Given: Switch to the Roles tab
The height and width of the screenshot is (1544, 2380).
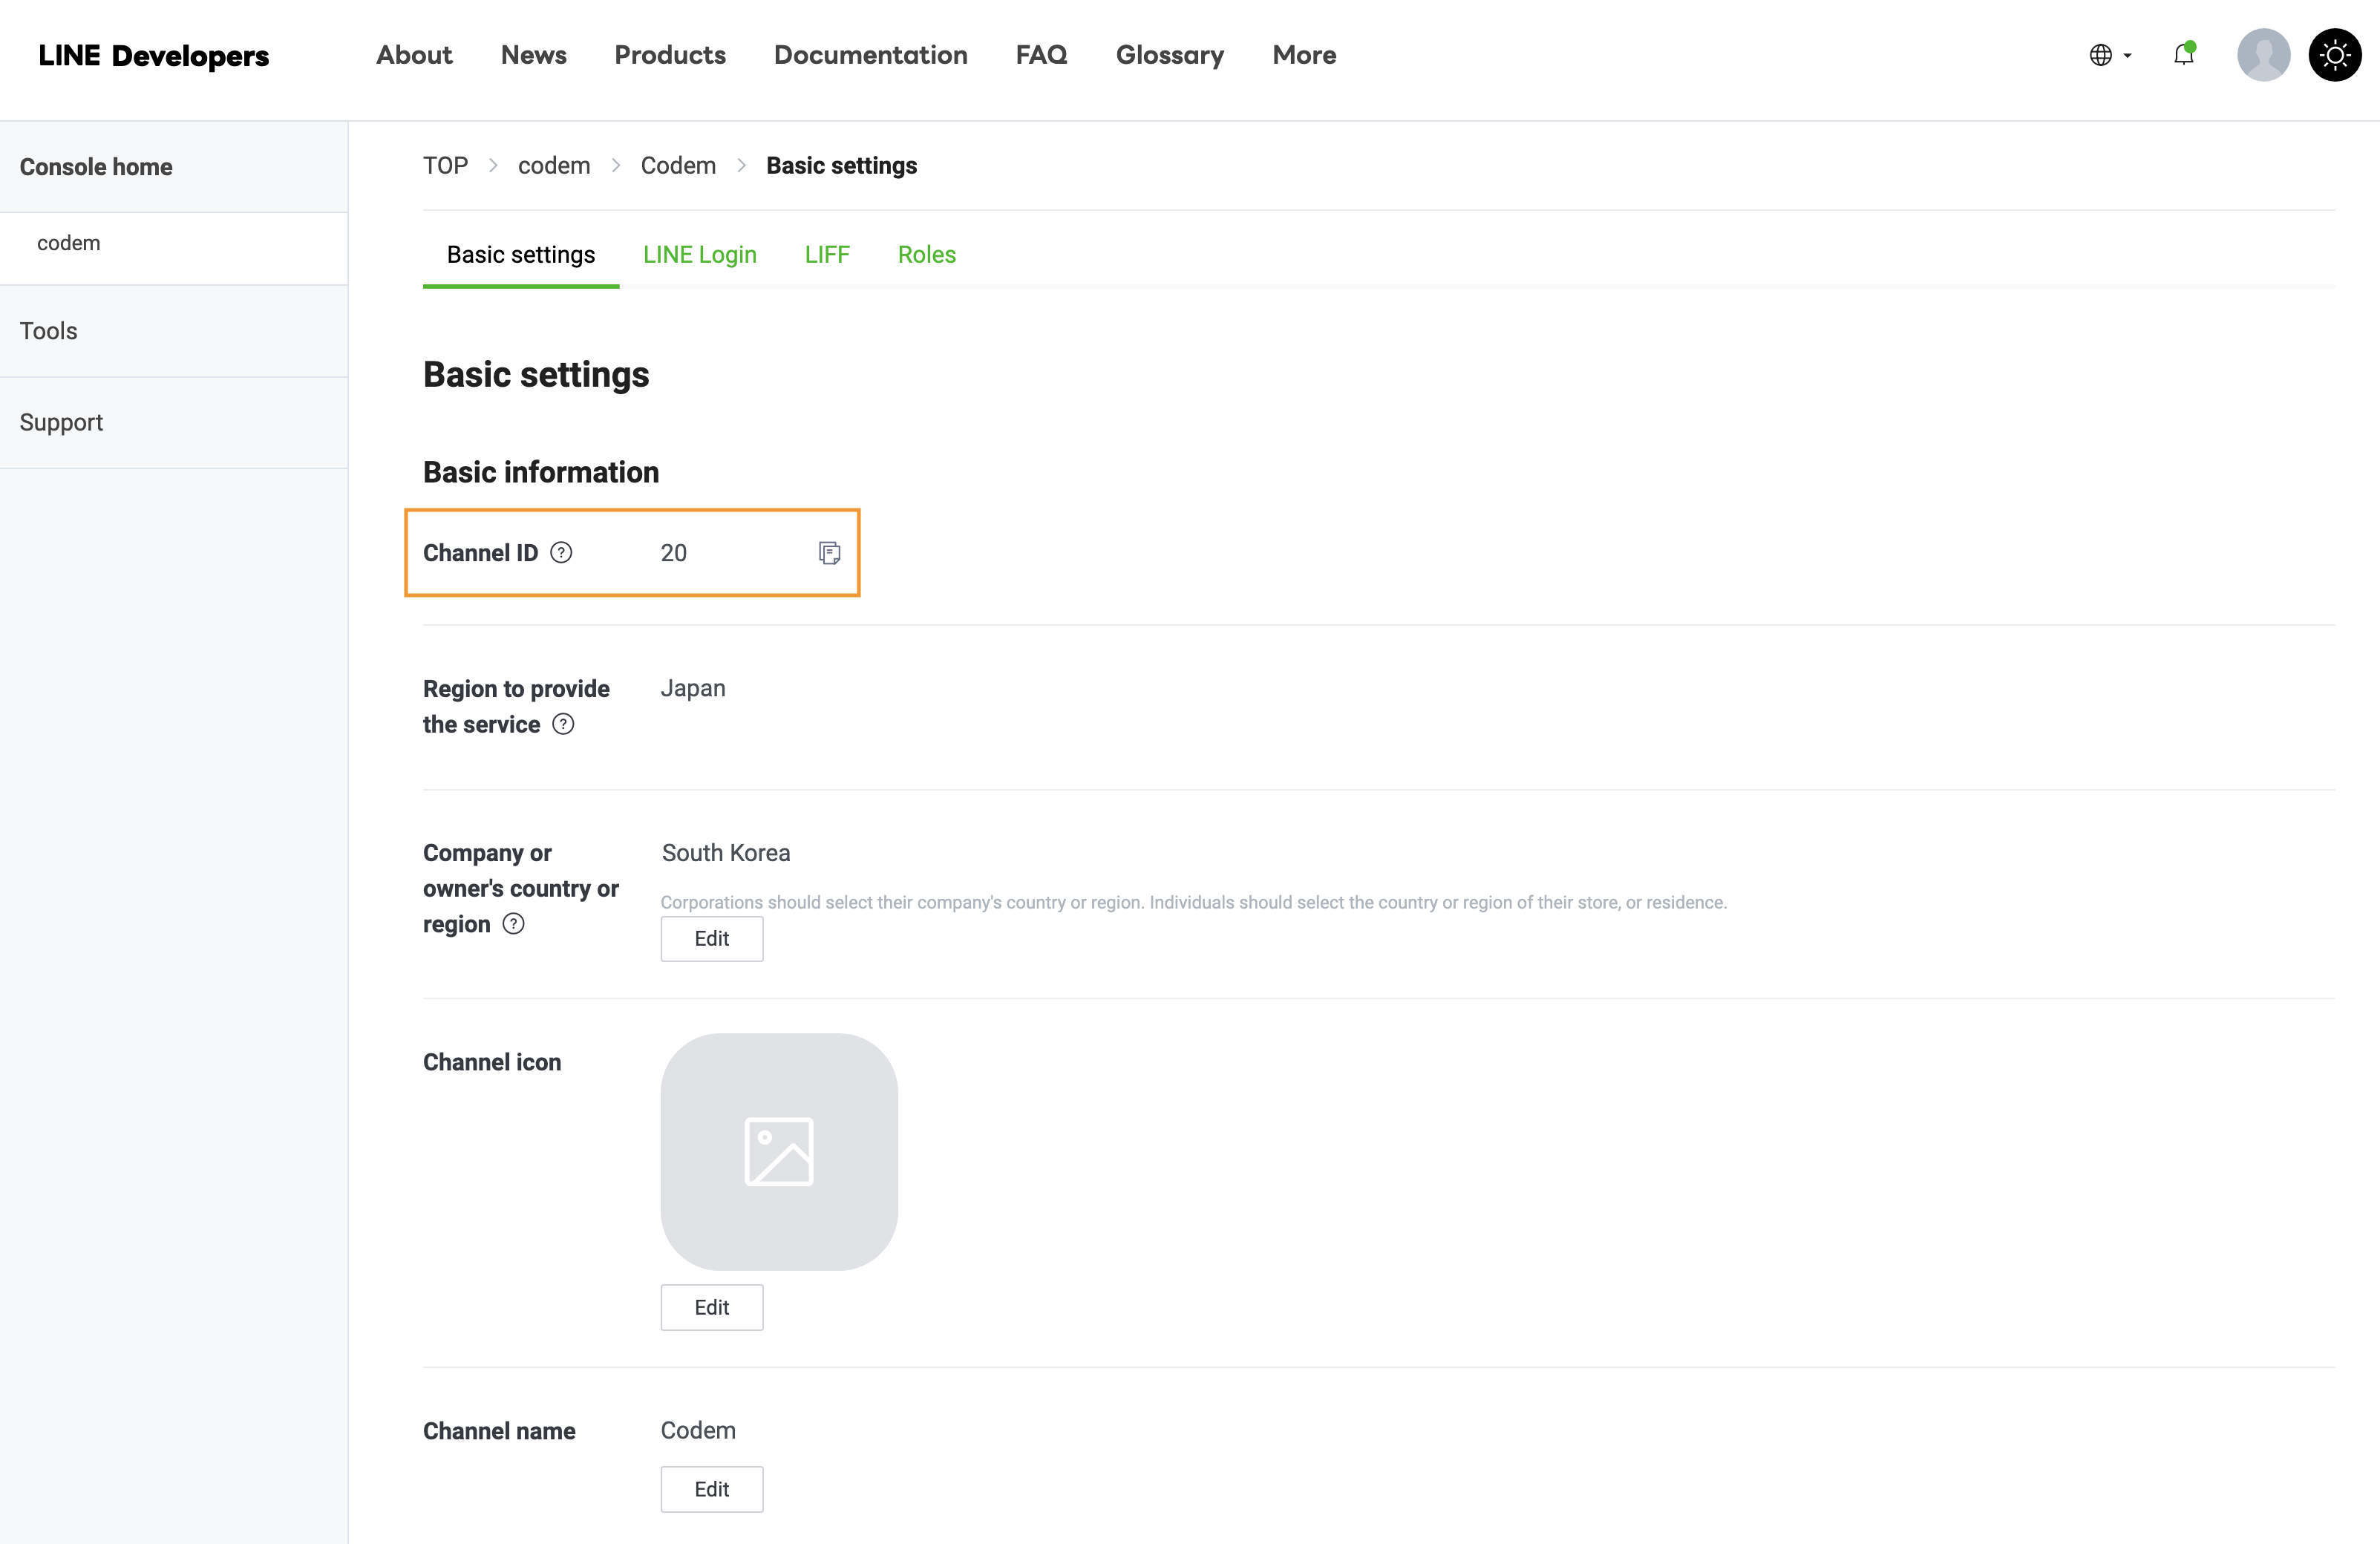Looking at the screenshot, I should (x=927, y=255).
